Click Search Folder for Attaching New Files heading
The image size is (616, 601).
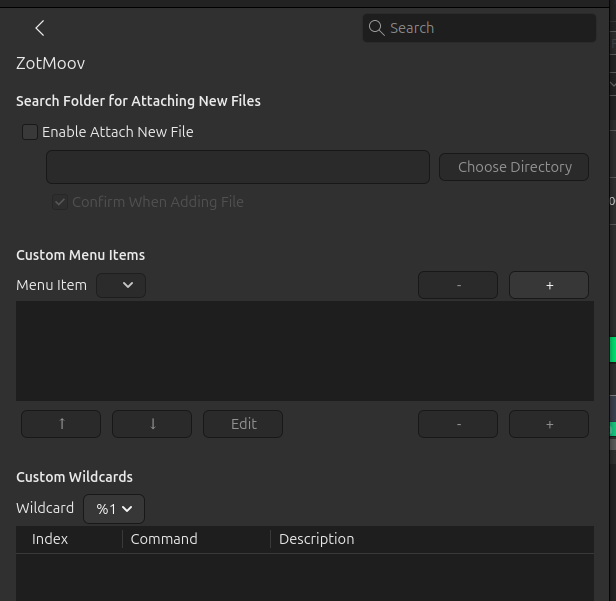click(138, 101)
